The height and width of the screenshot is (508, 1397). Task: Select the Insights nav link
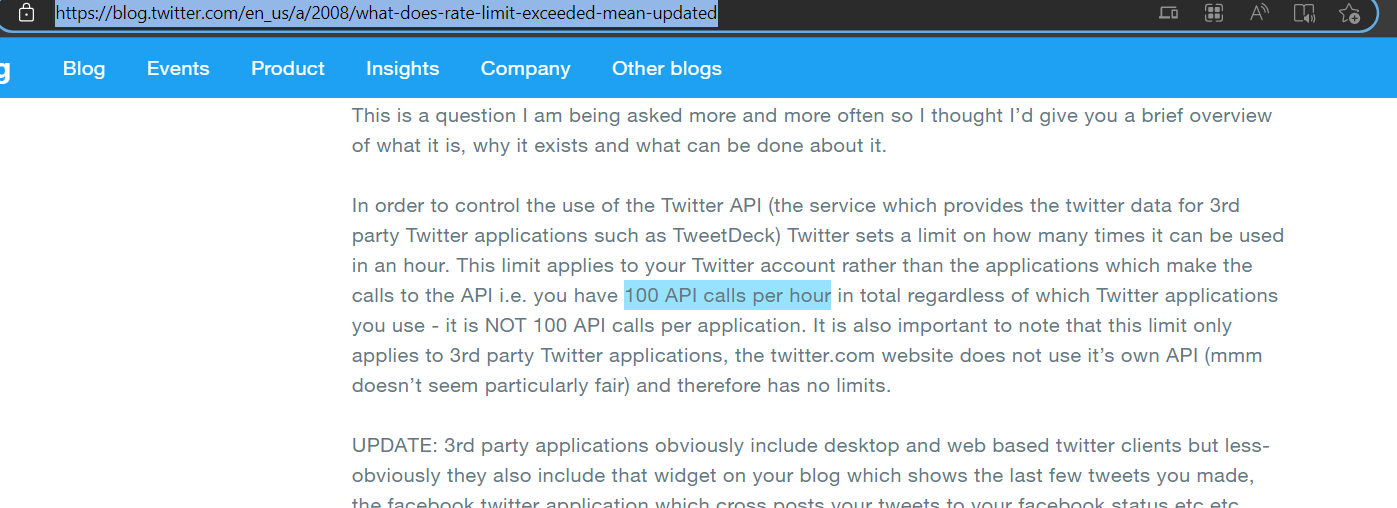tap(403, 68)
